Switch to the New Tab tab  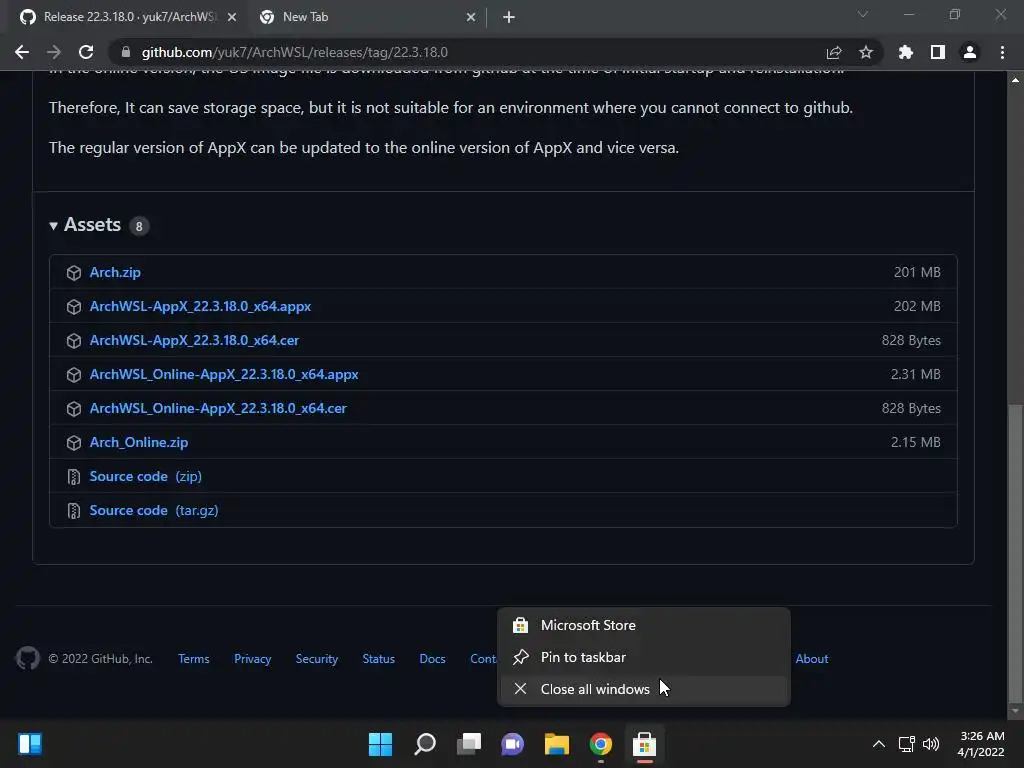tap(366, 17)
